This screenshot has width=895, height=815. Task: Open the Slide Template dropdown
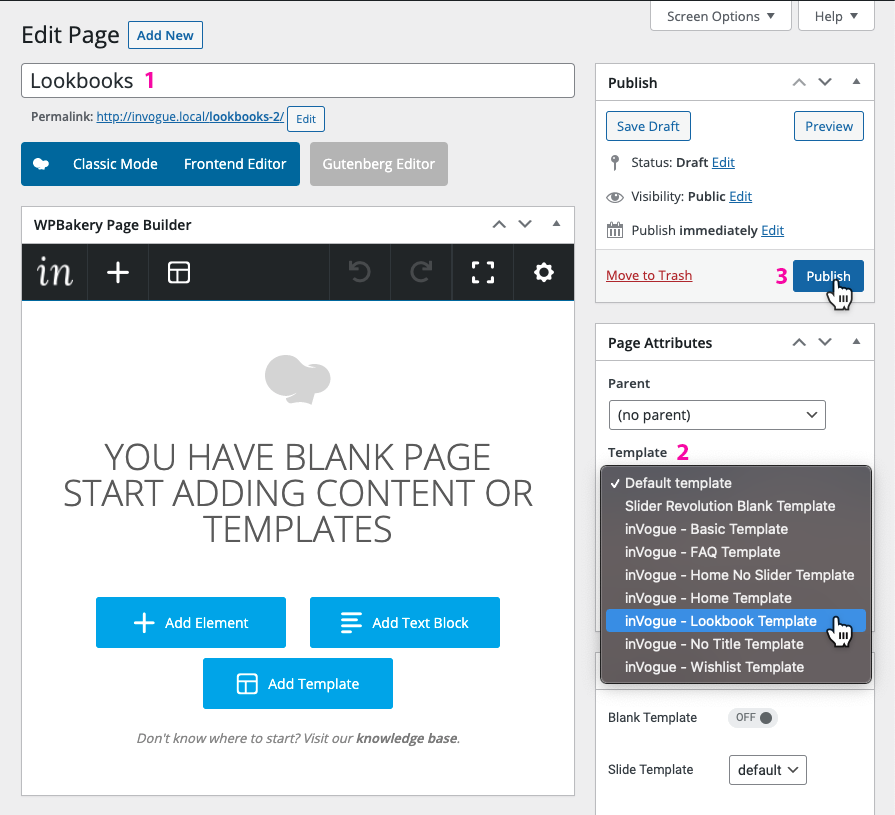coord(767,770)
